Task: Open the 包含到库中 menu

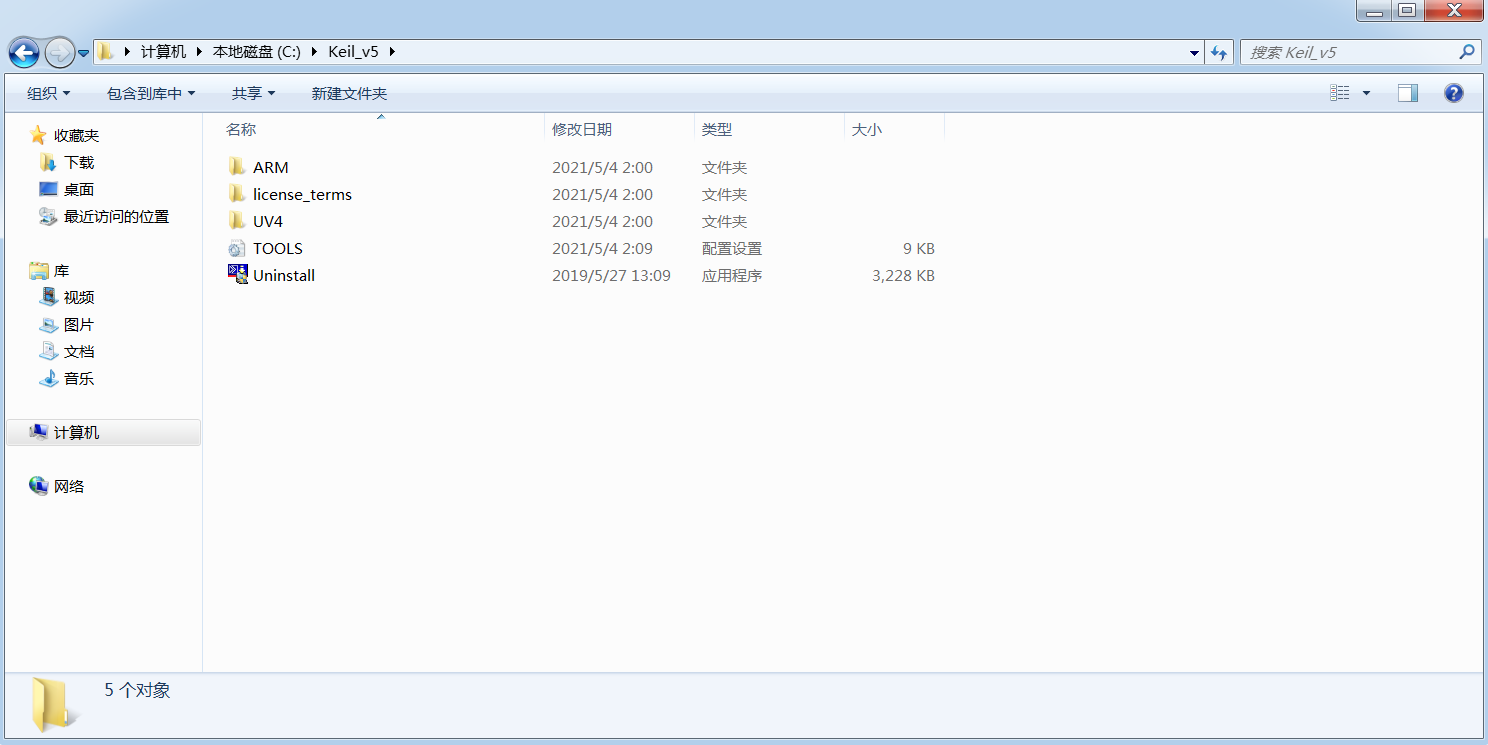Action: pos(151,93)
